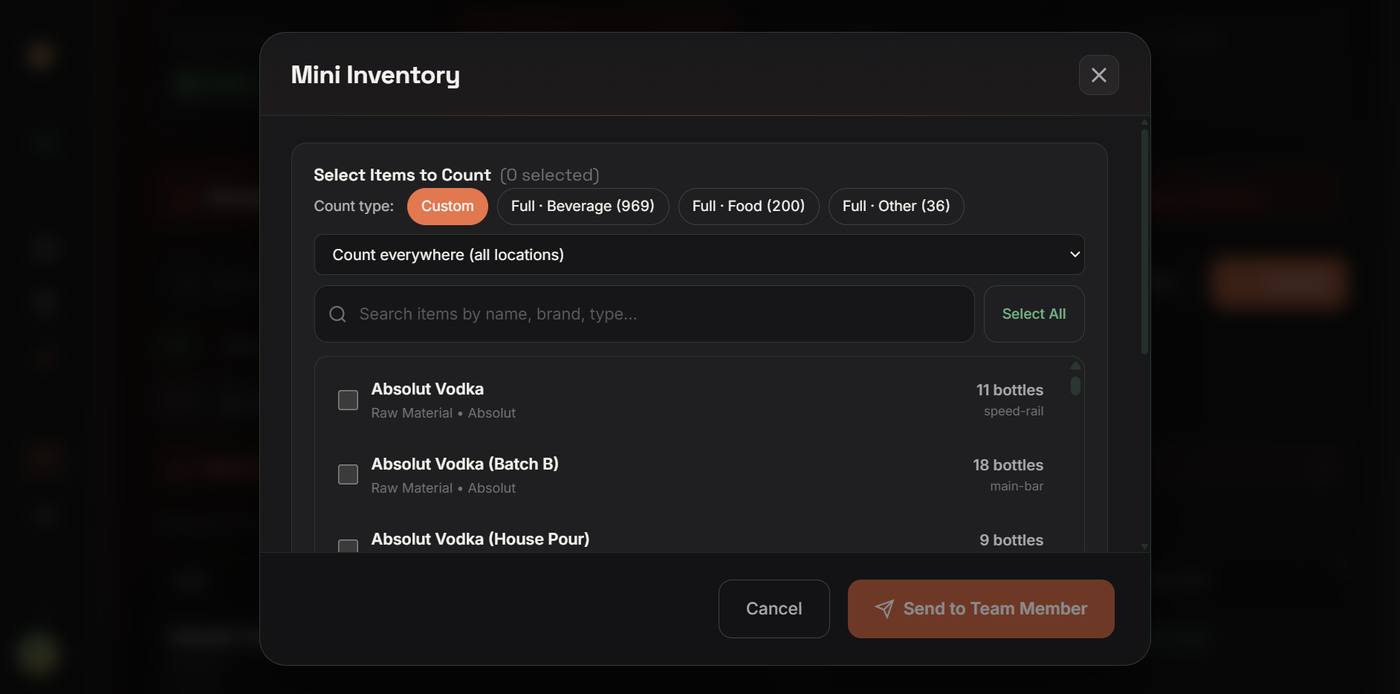Focus the search items input field
Screen dimensions: 1400x694
(x=644, y=314)
